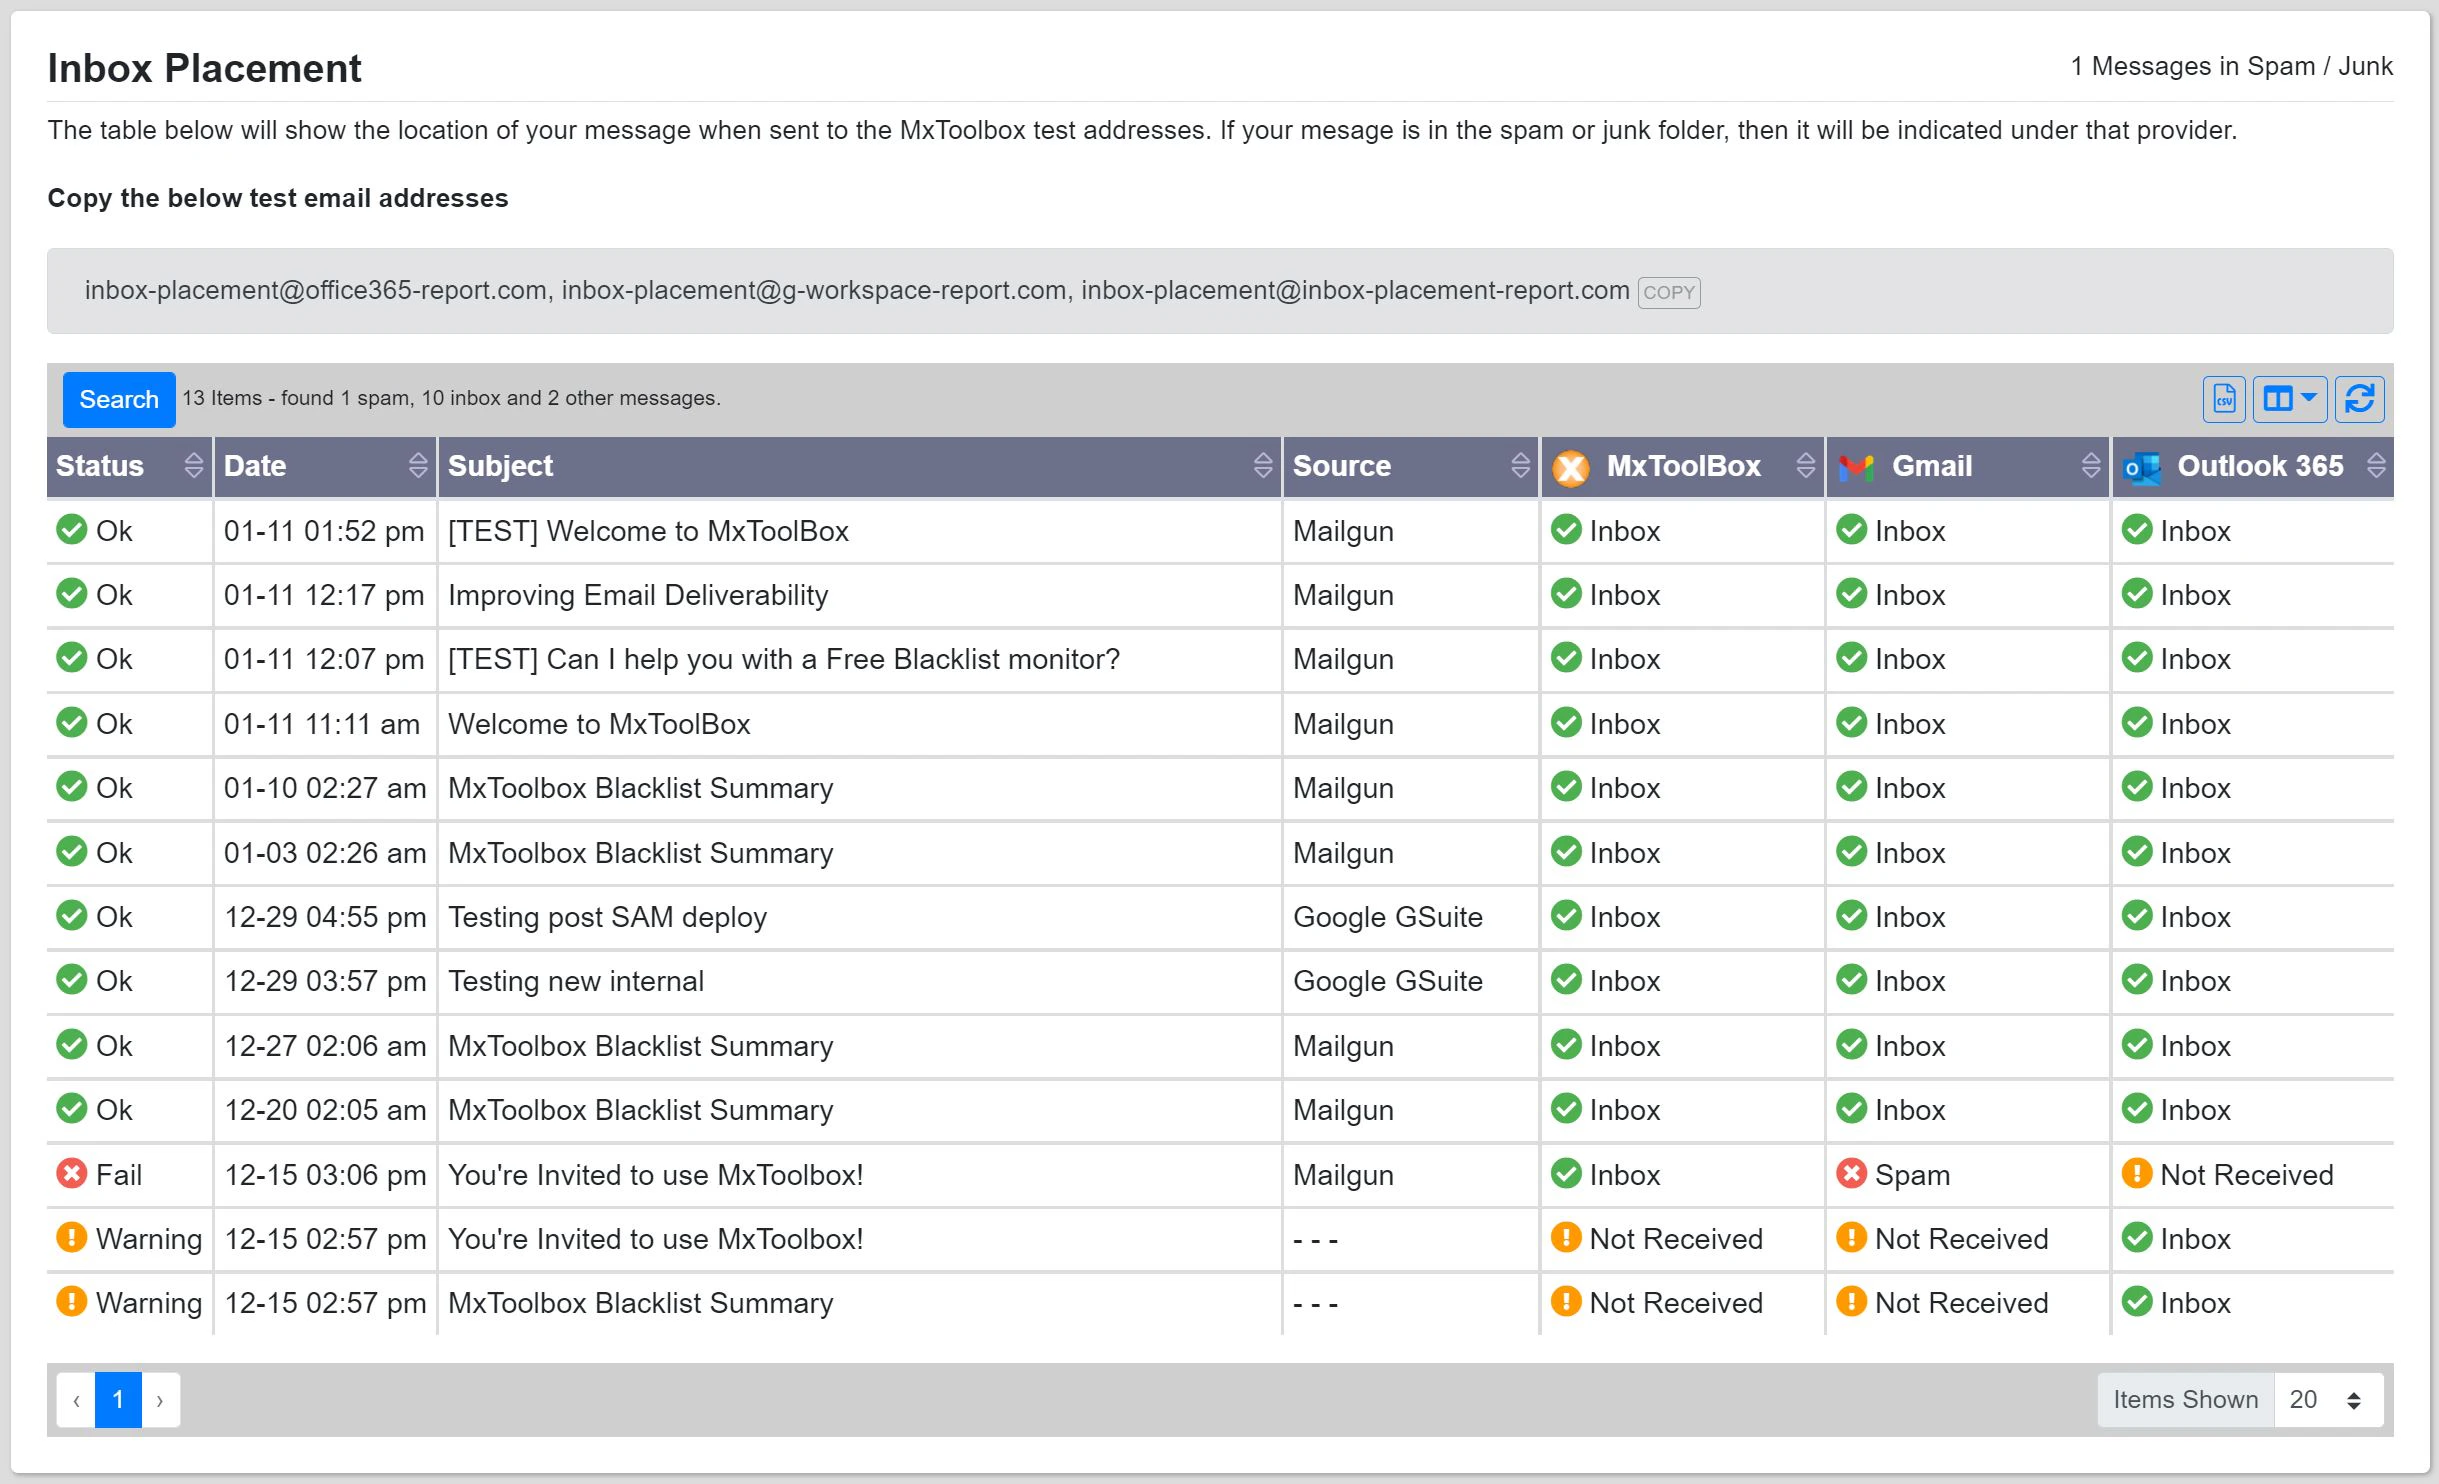The width and height of the screenshot is (2439, 1484).
Task: Select page 1 in pagination
Action: pyautogui.click(x=118, y=1400)
